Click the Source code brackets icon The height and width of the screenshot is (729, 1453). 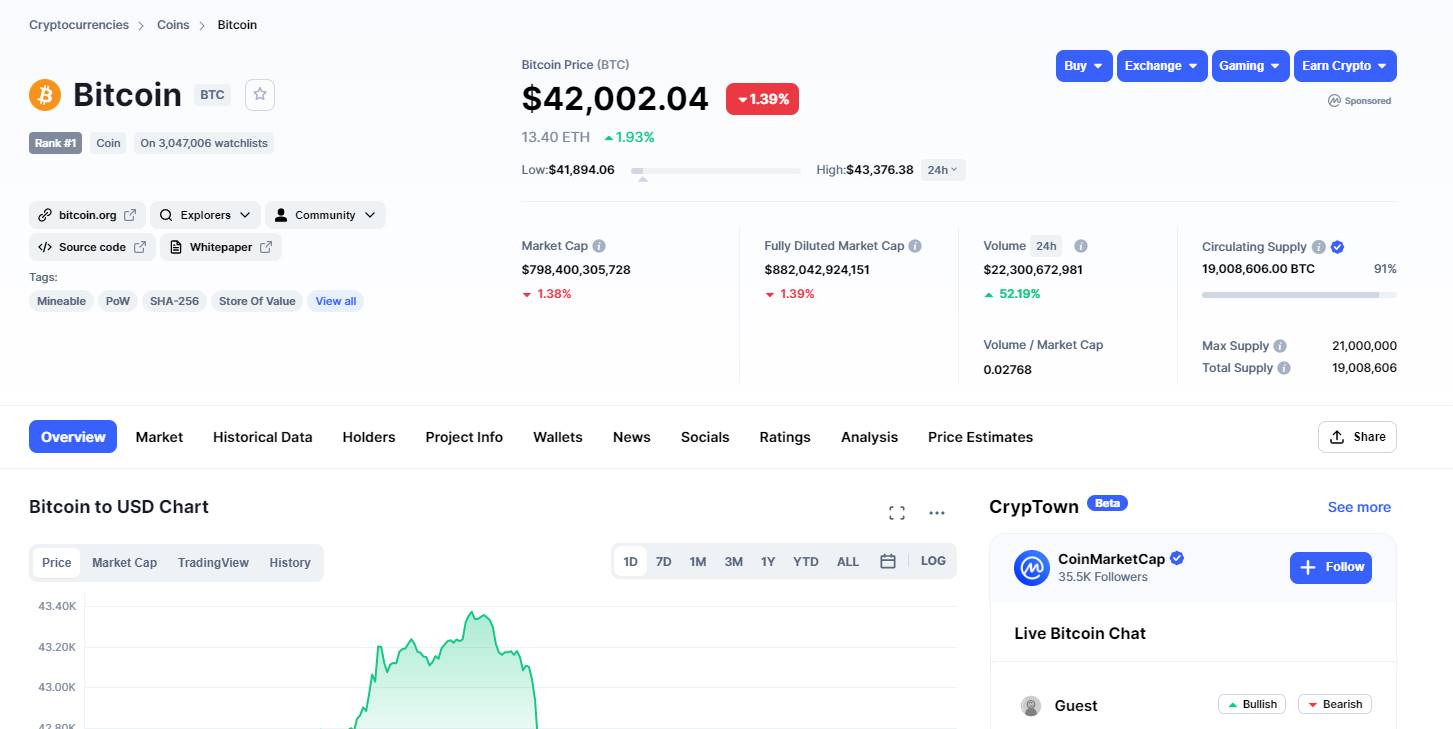click(45, 247)
